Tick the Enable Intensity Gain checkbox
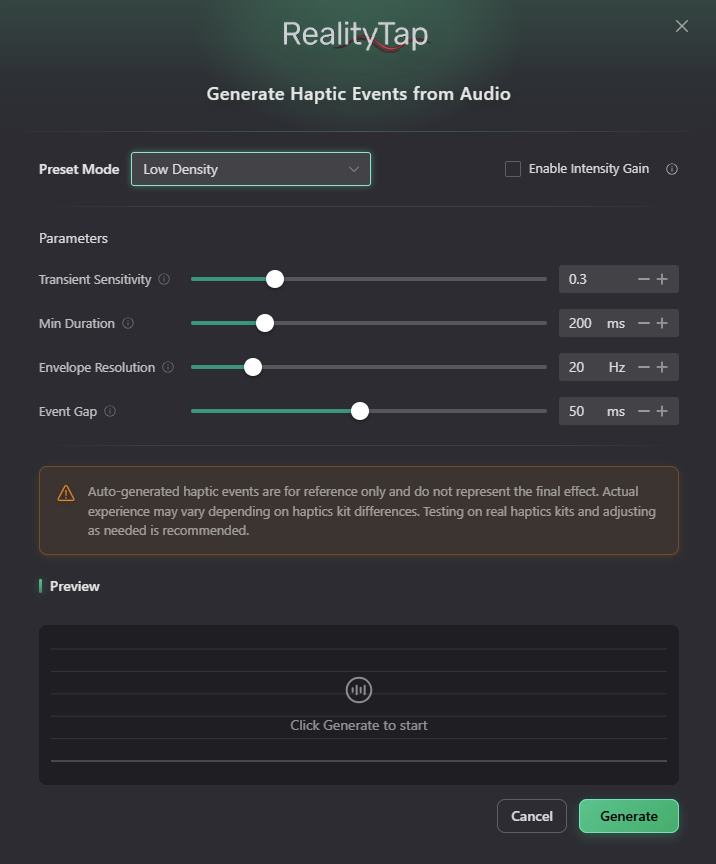716x864 pixels. click(513, 169)
